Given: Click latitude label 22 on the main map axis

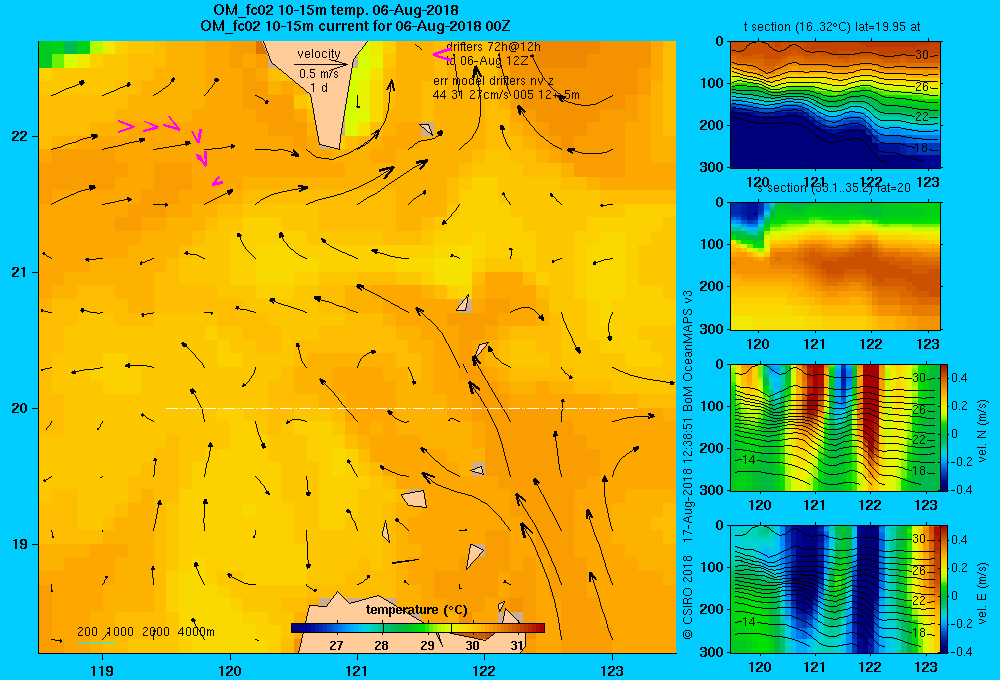Looking at the screenshot, I should (20, 137).
